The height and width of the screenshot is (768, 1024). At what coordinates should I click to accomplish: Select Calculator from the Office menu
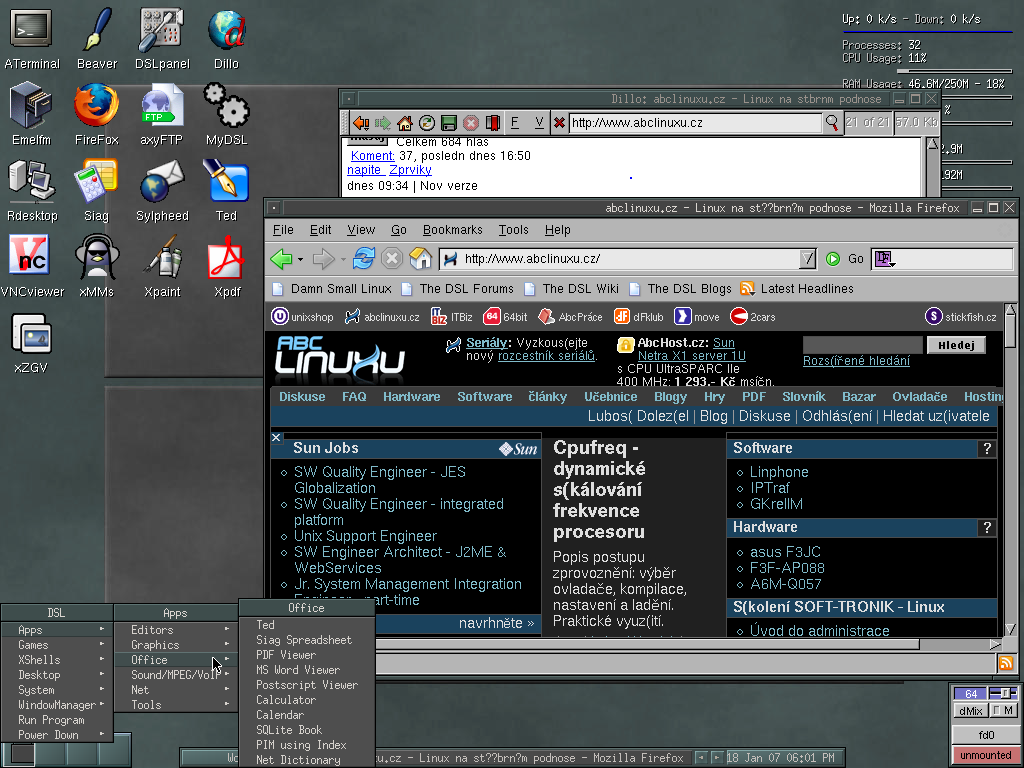tap(307, 700)
